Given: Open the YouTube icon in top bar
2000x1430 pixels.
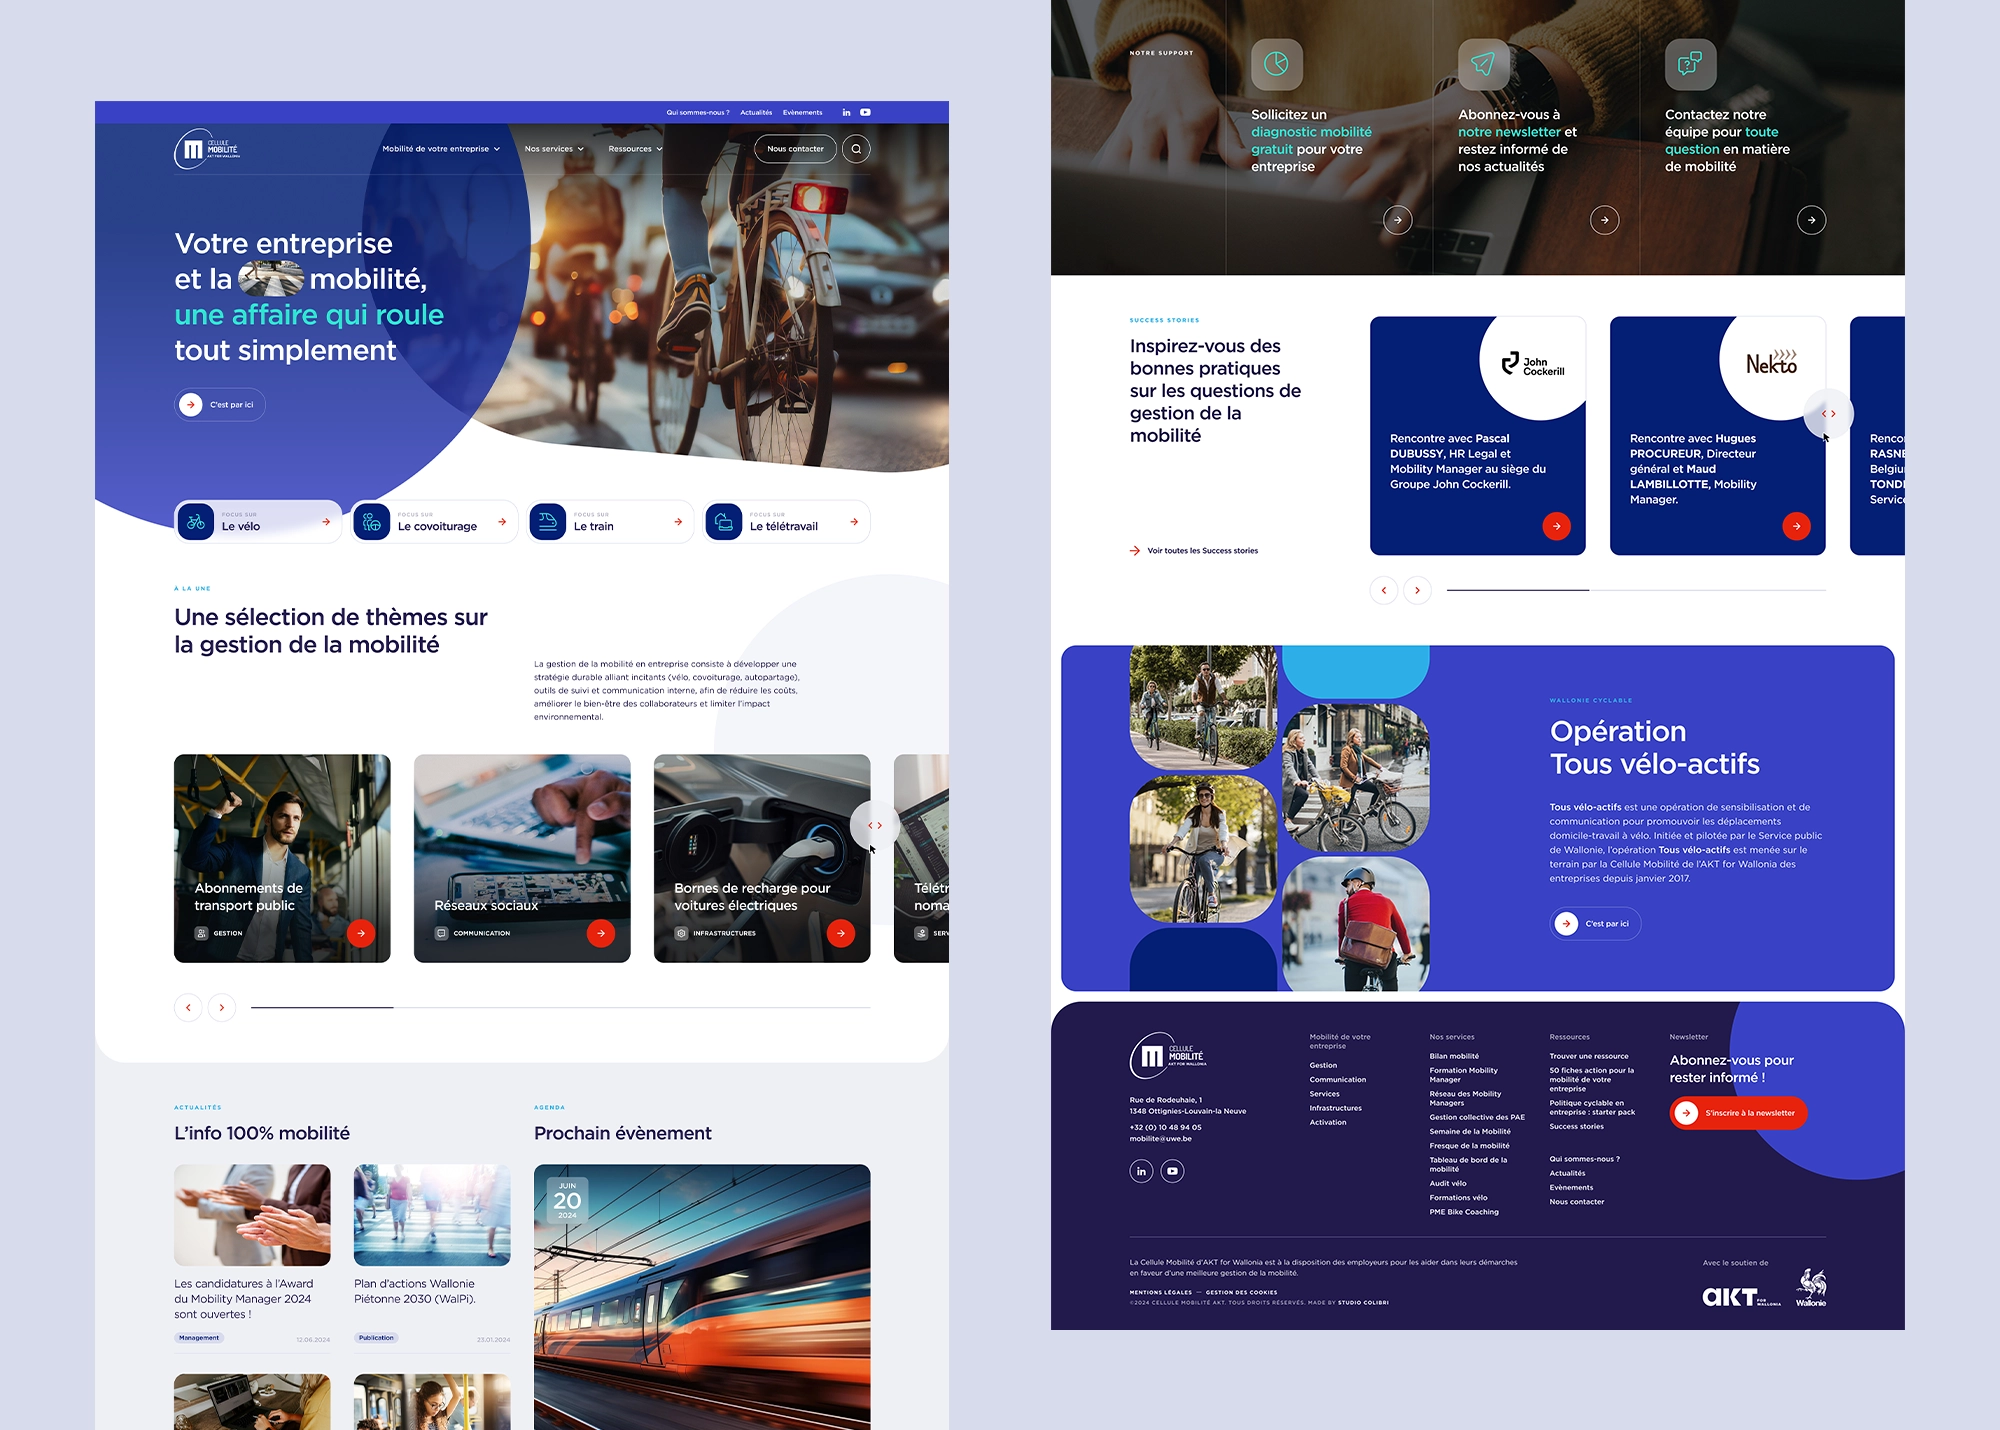Looking at the screenshot, I should tap(865, 112).
